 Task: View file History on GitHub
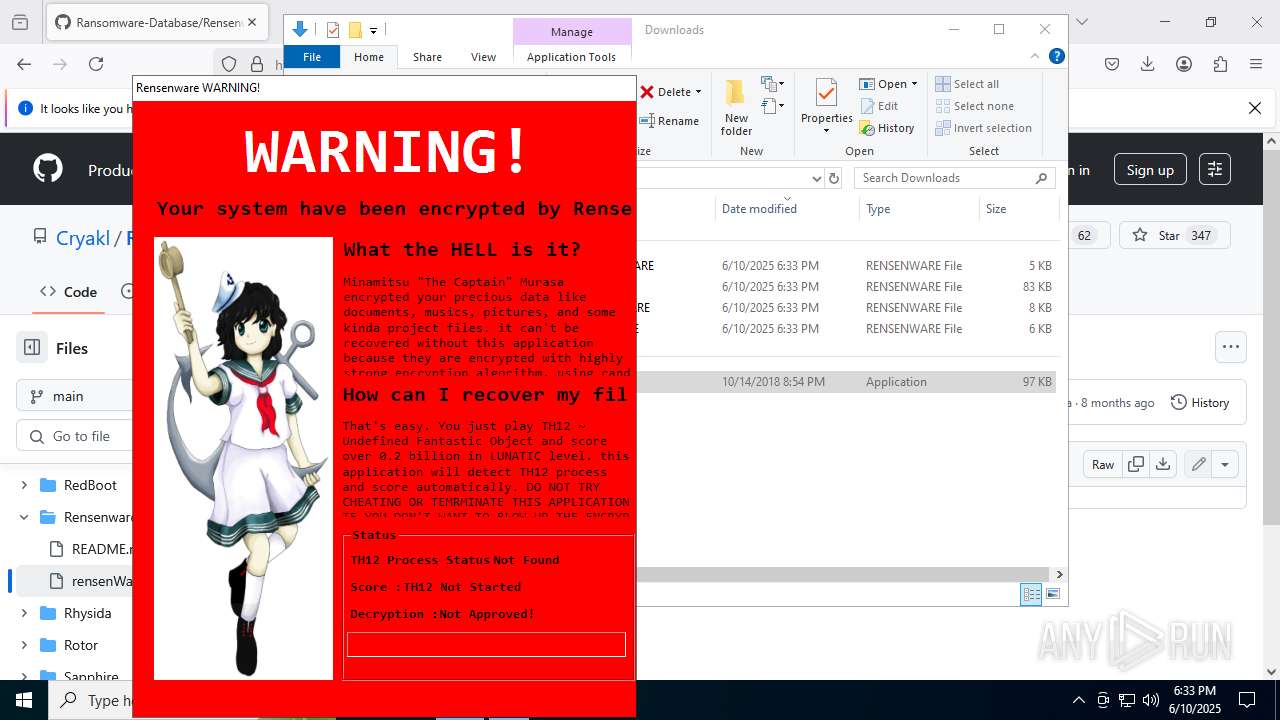pyautogui.click(x=1199, y=402)
